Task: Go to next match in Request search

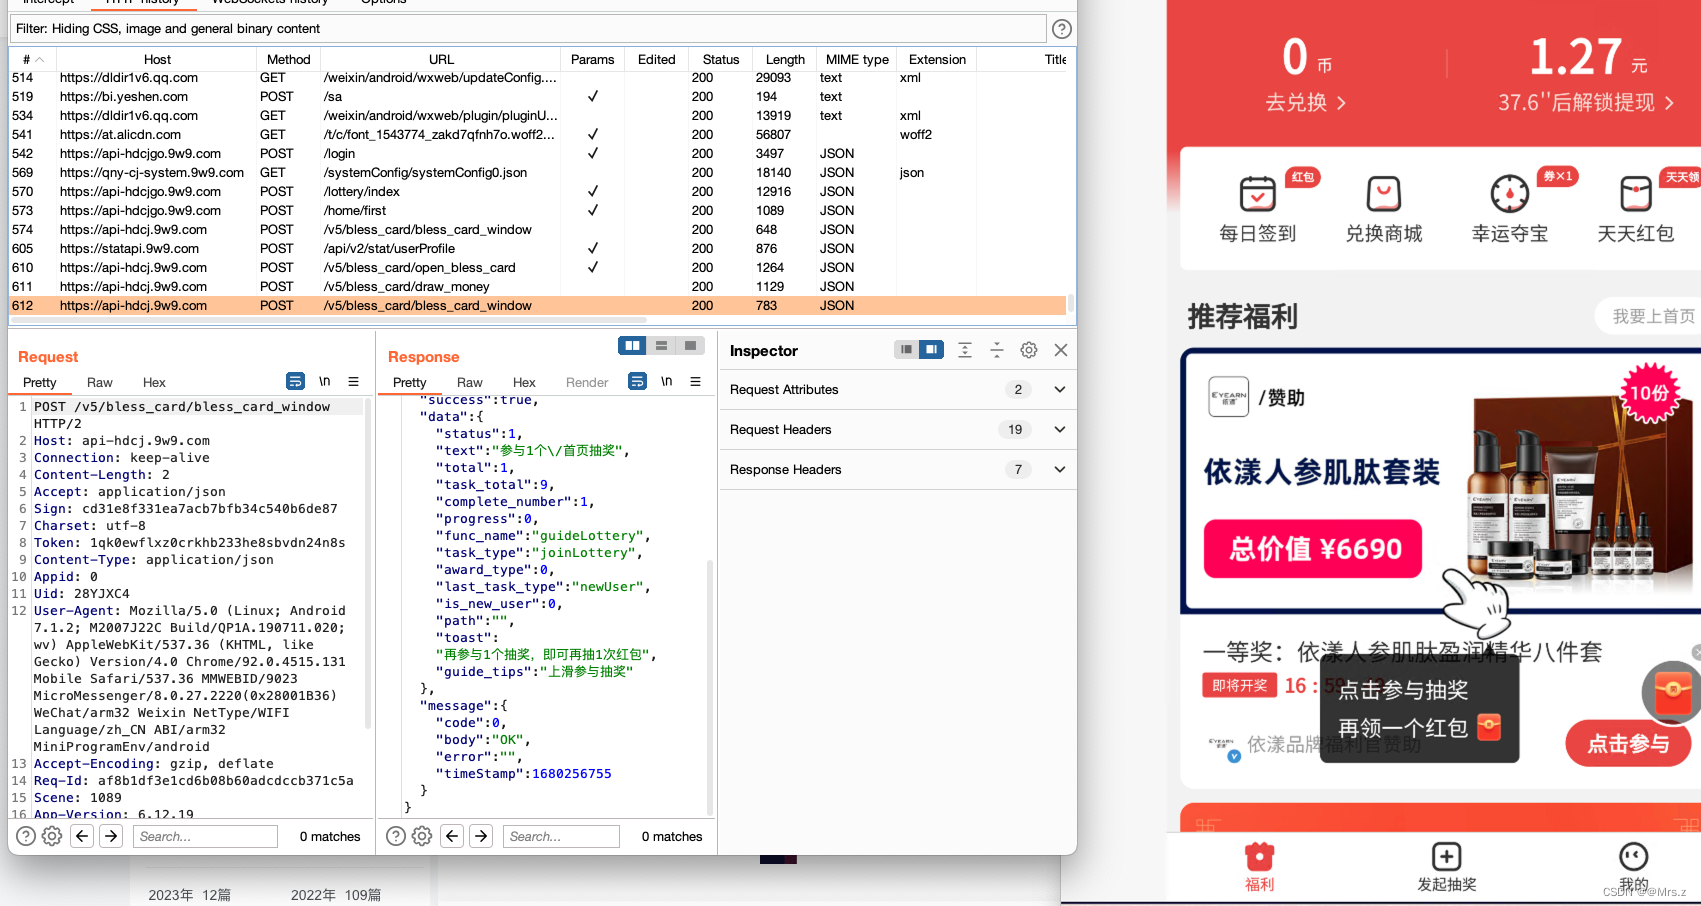Action: click(x=111, y=836)
